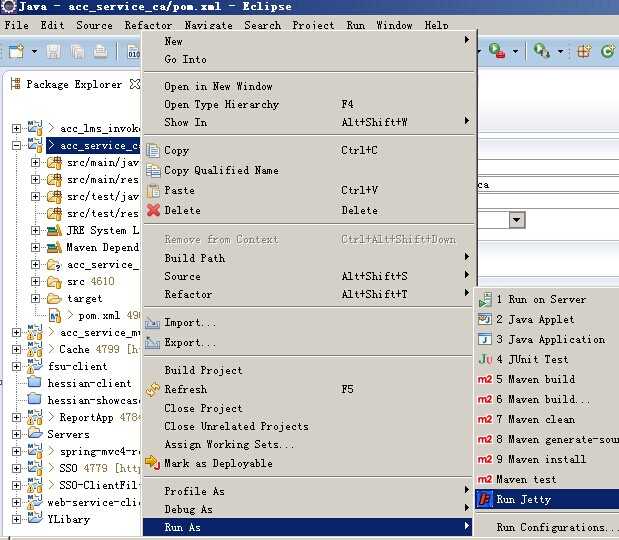Image resolution: width=619 pixels, height=540 pixels.
Task: Click the JUnit Test icon
Action: point(485,359)
